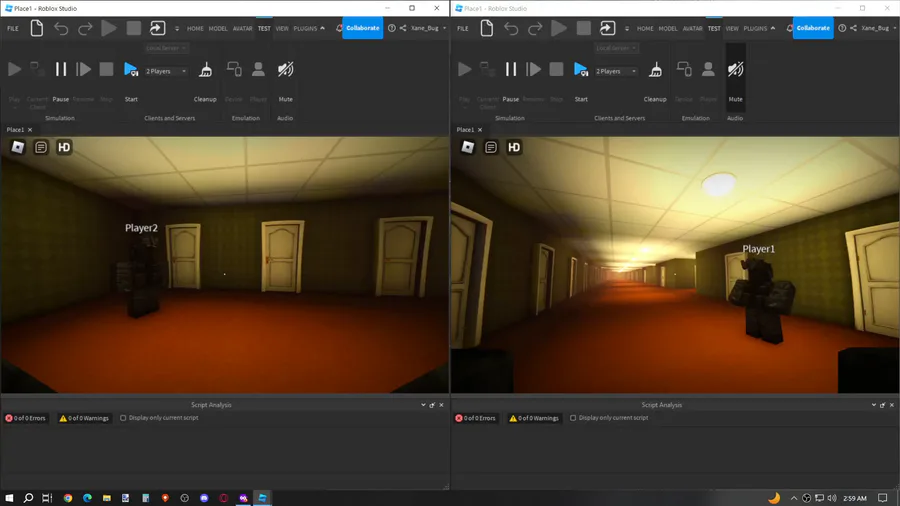Open the Local Server dropdown in right window
The image size is (900, 506).
pos(616,48)
